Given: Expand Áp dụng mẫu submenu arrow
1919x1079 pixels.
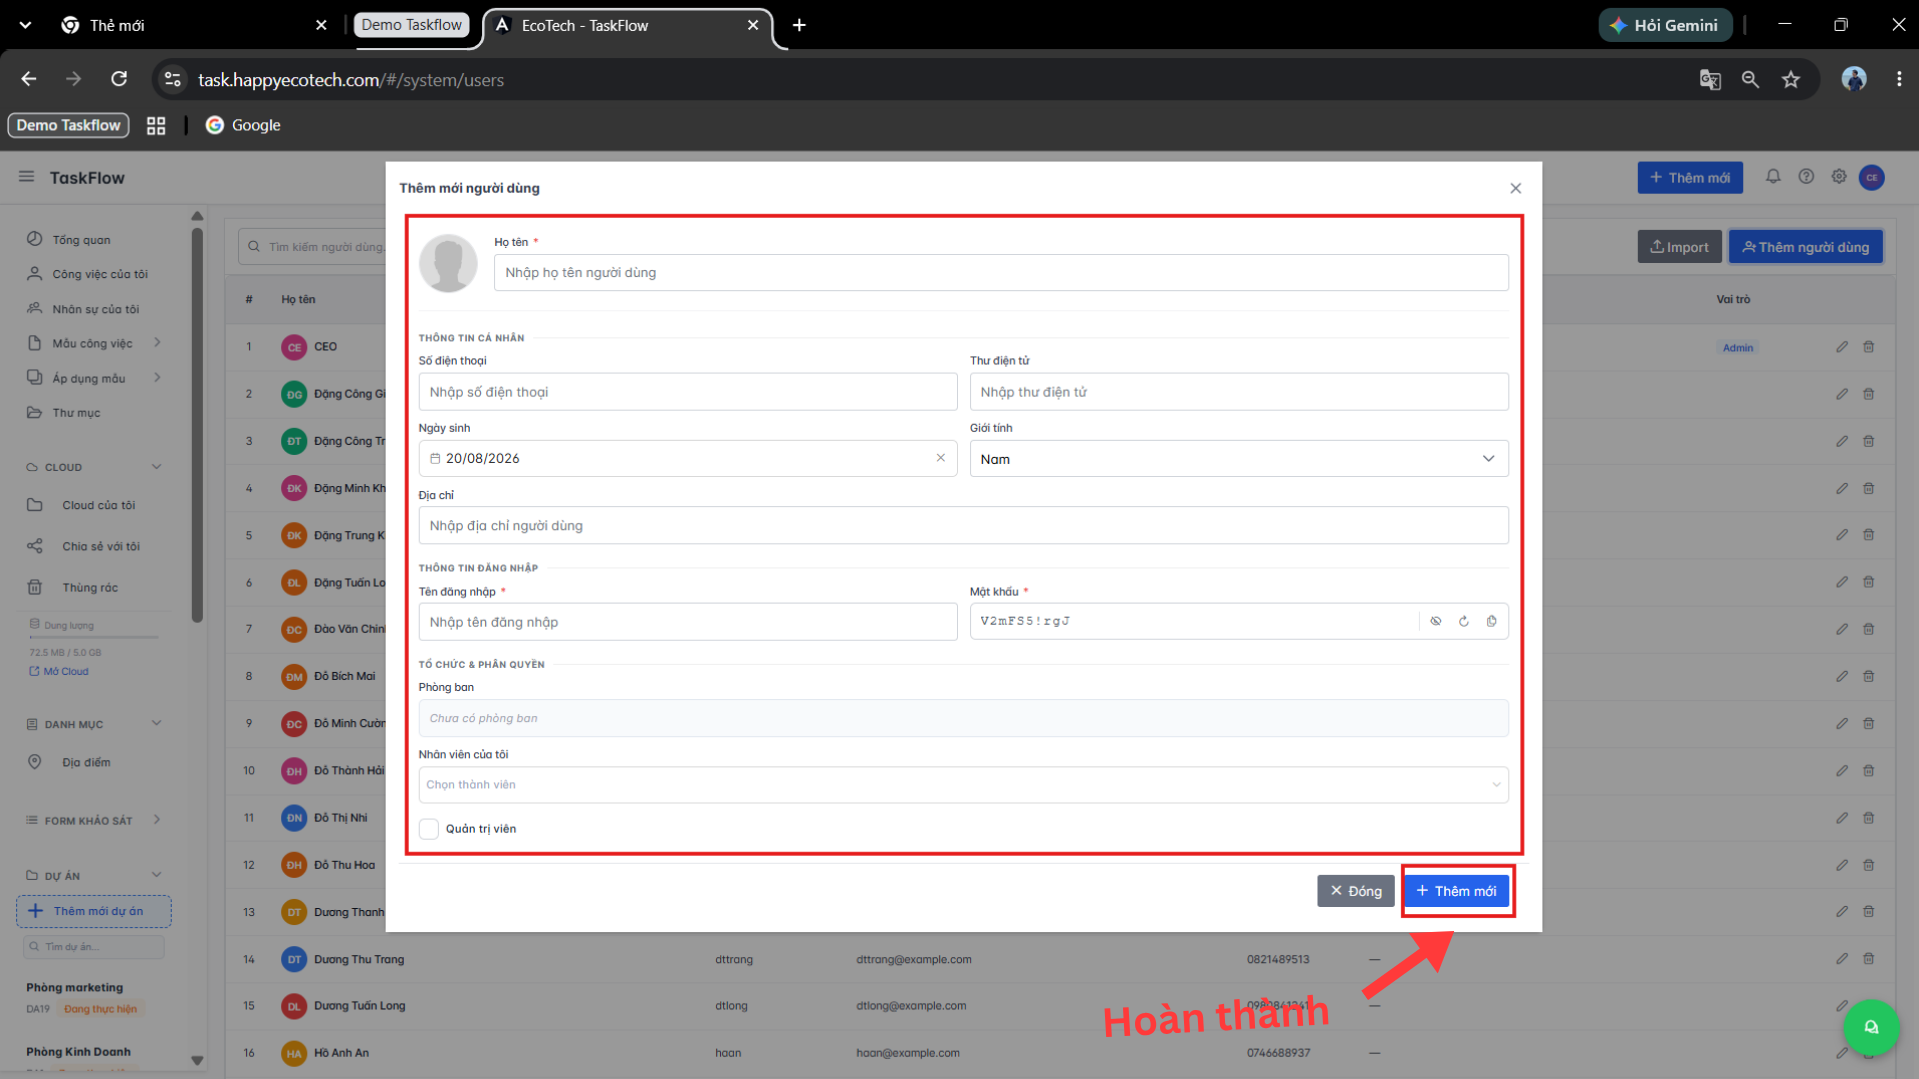Looking at the screenshot, I should (x=157, y=378).
